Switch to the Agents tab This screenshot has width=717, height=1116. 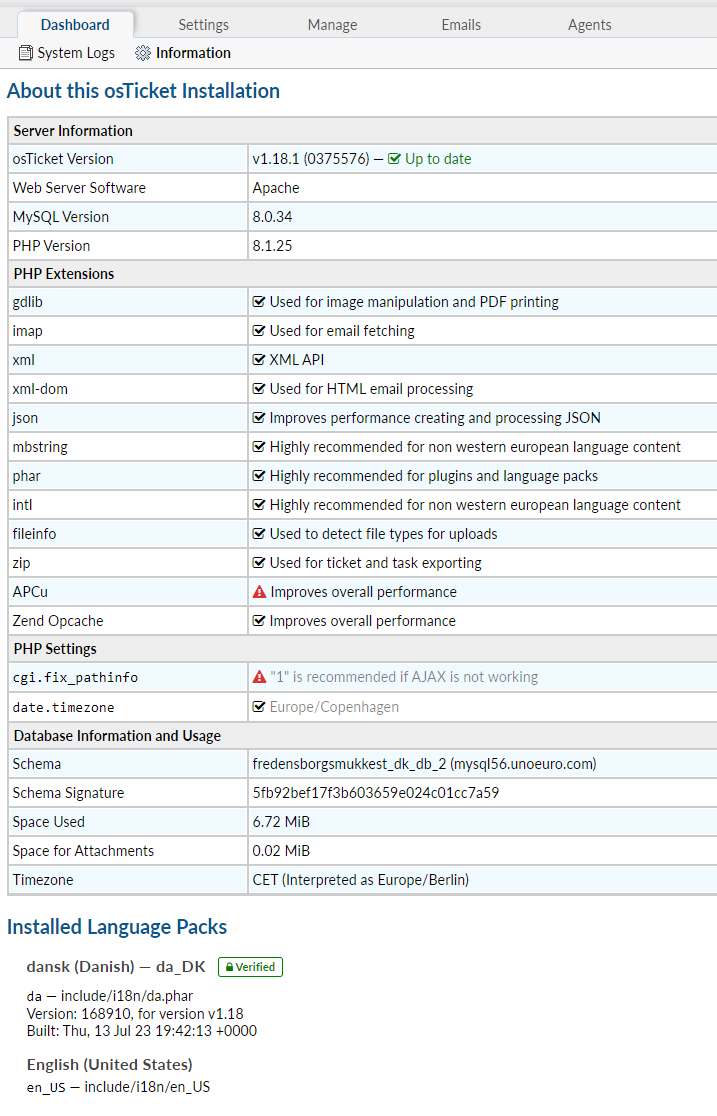tap(590, 25)
